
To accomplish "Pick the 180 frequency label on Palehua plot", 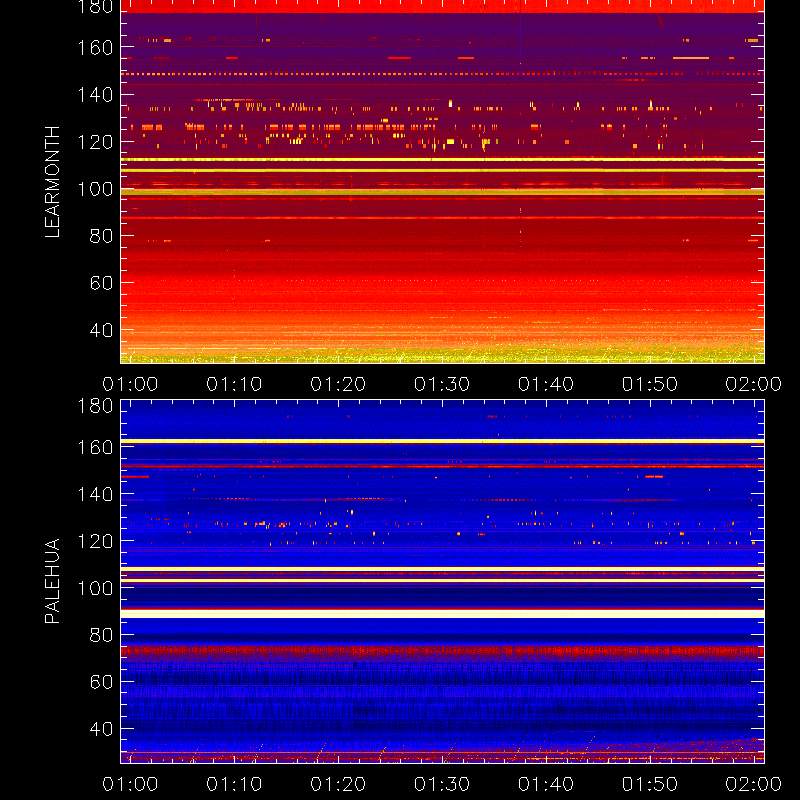I will pyautogui.click(x=95, y=406).
